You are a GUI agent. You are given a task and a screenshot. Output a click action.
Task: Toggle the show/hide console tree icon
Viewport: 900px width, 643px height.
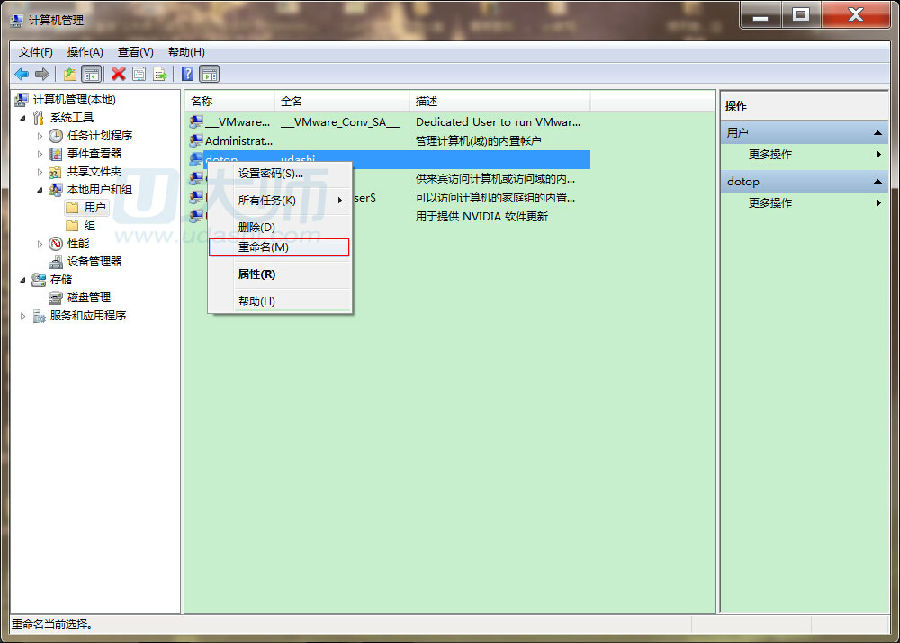(92, 74)
